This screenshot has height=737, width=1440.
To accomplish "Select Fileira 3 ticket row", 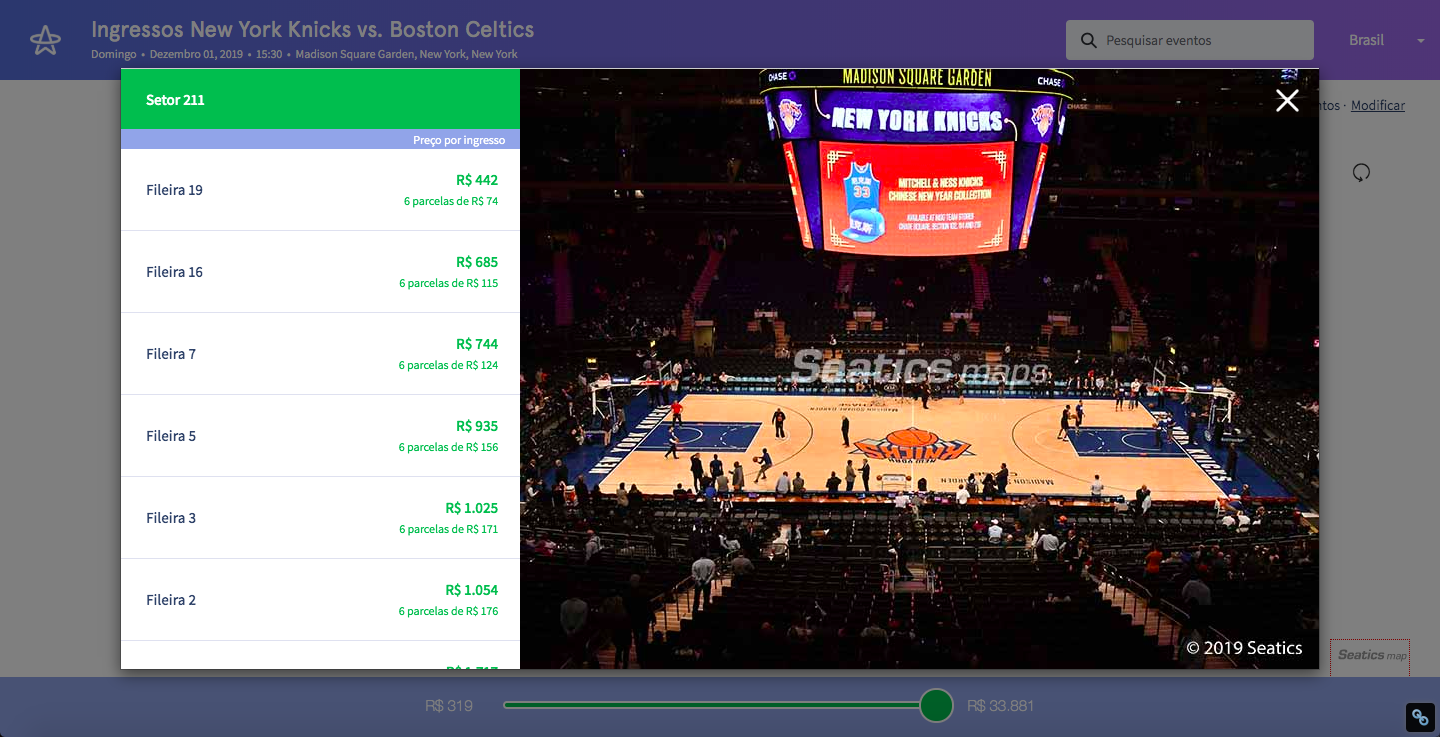I will point(320,518).
